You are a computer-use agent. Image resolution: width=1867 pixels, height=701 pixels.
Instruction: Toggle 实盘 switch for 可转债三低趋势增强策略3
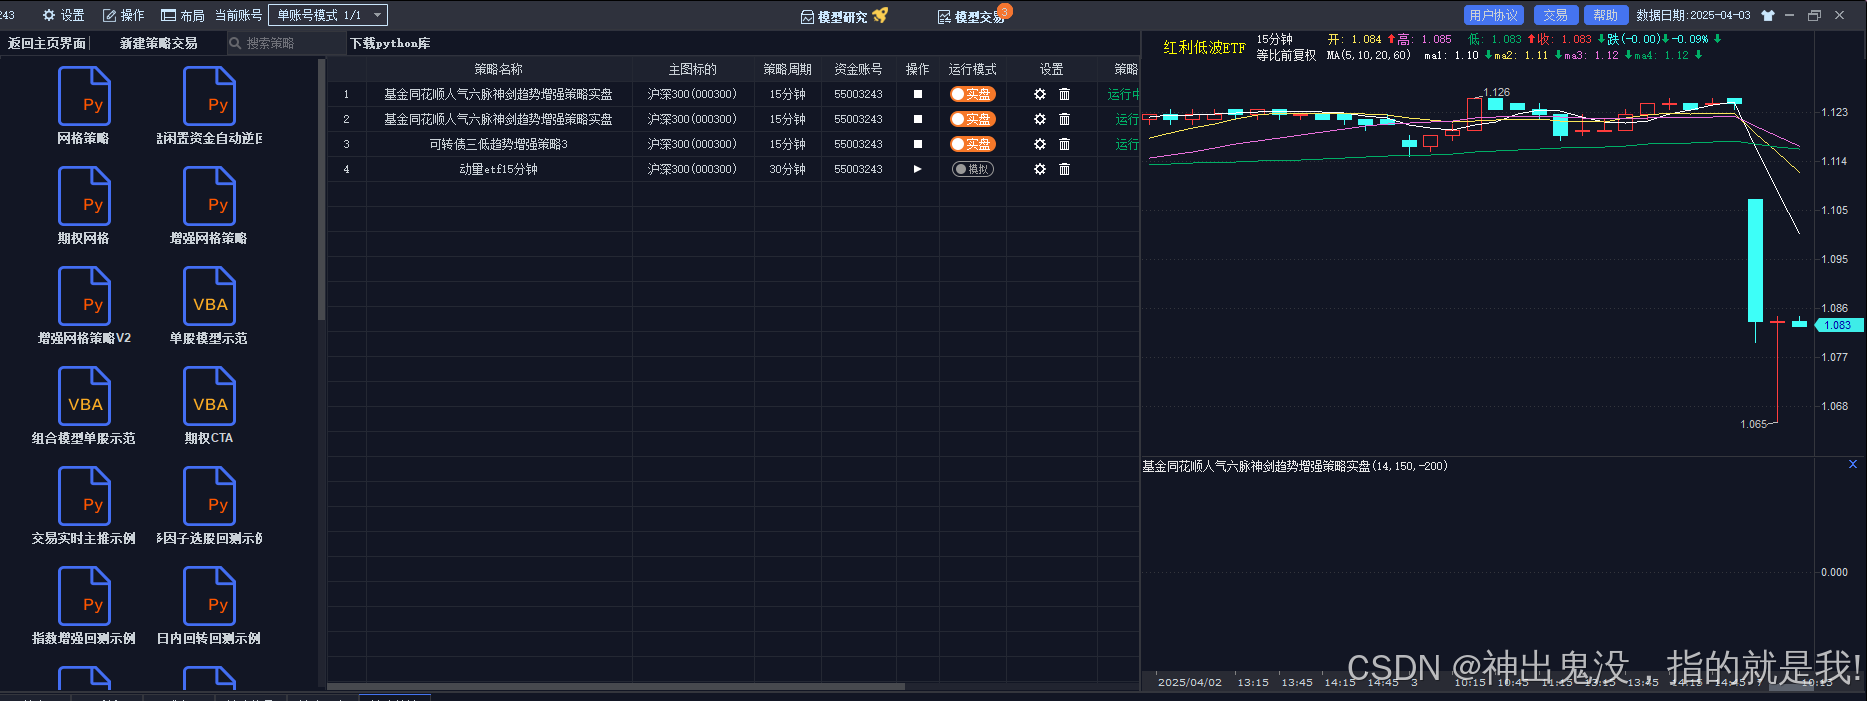(x=972, y=144)
